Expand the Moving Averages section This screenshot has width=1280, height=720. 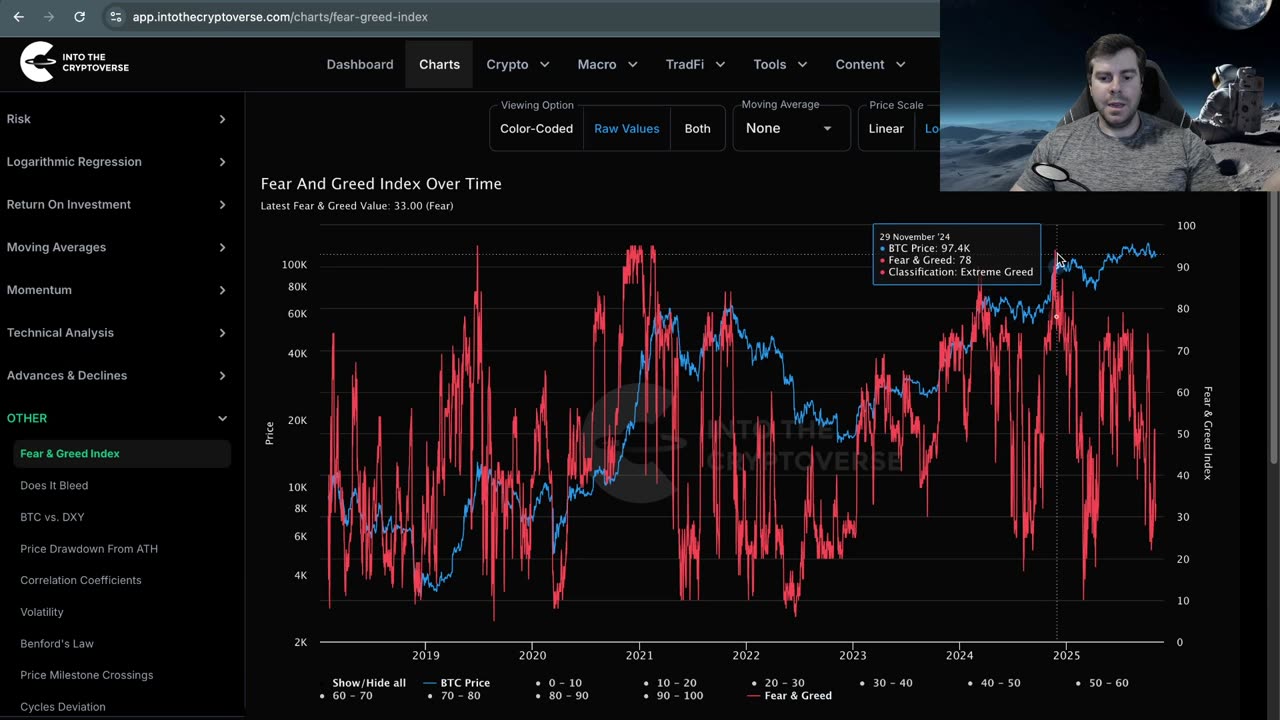pos(117,247)
